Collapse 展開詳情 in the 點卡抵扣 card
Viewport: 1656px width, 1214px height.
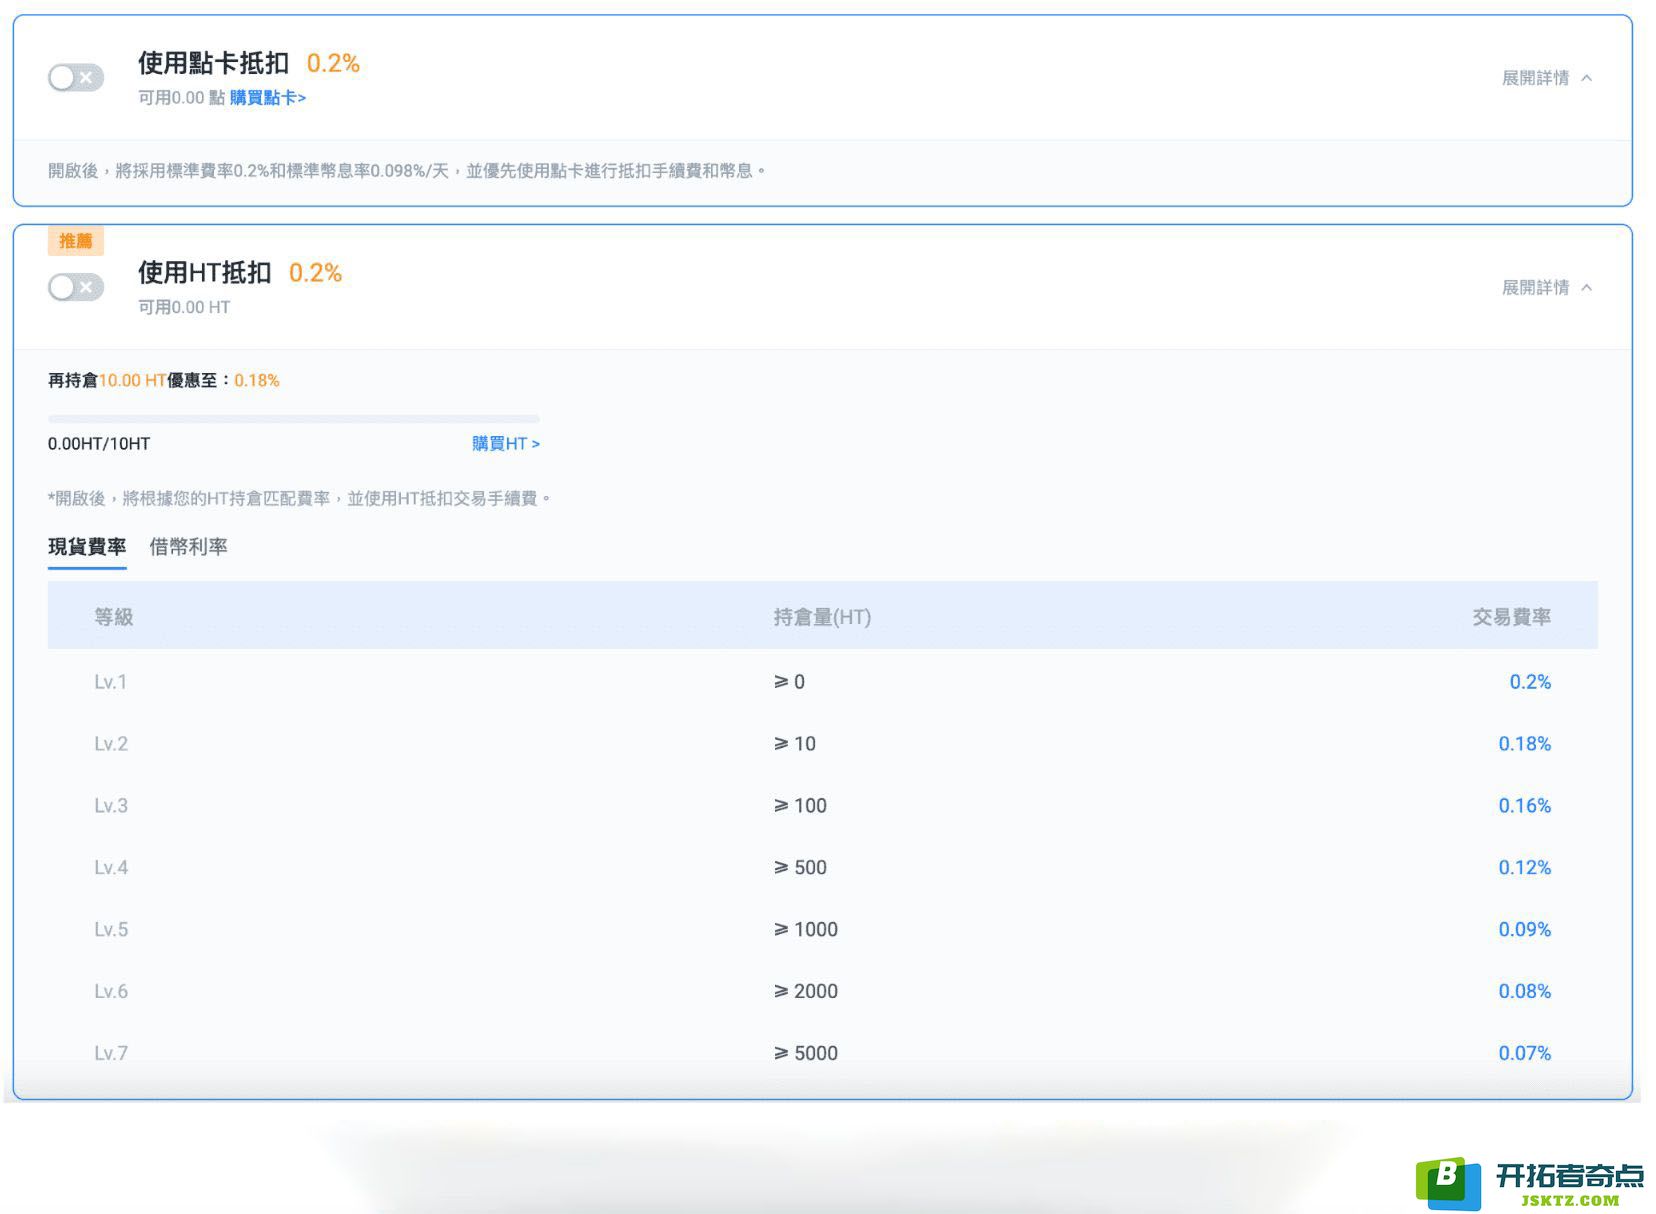(x=1546, y=78)
